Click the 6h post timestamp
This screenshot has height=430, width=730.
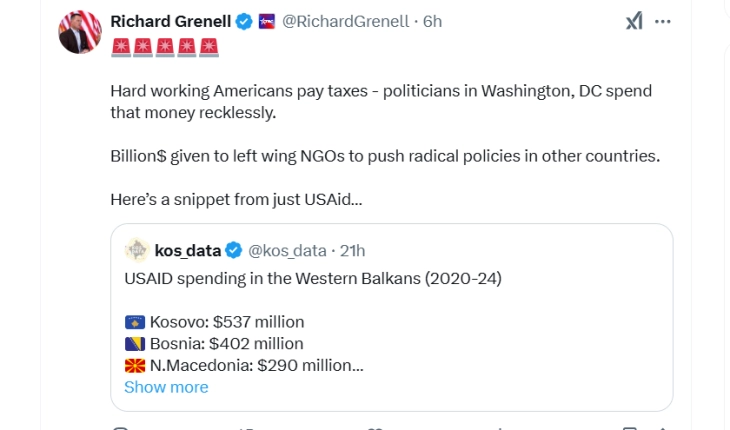click(x=433, y=21)
